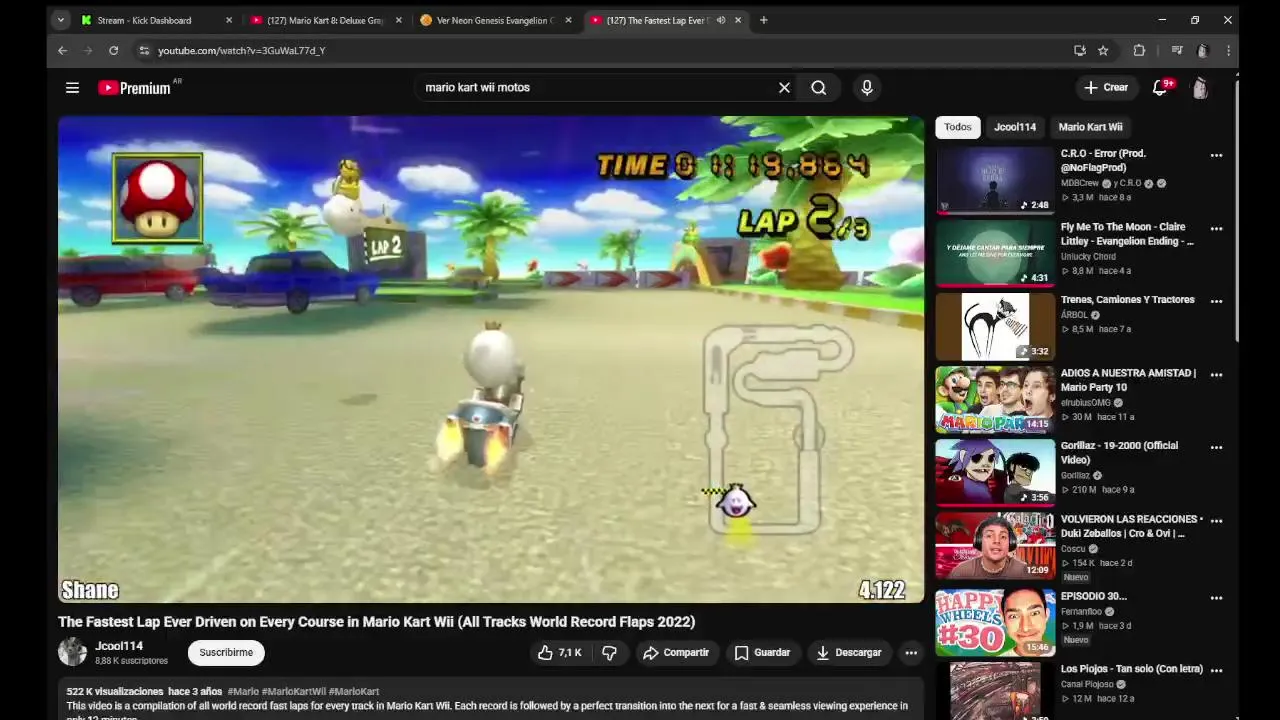
Task: Open the VOLVIERON LAS REACCIONES thumbnail
Action: point(995,546)
